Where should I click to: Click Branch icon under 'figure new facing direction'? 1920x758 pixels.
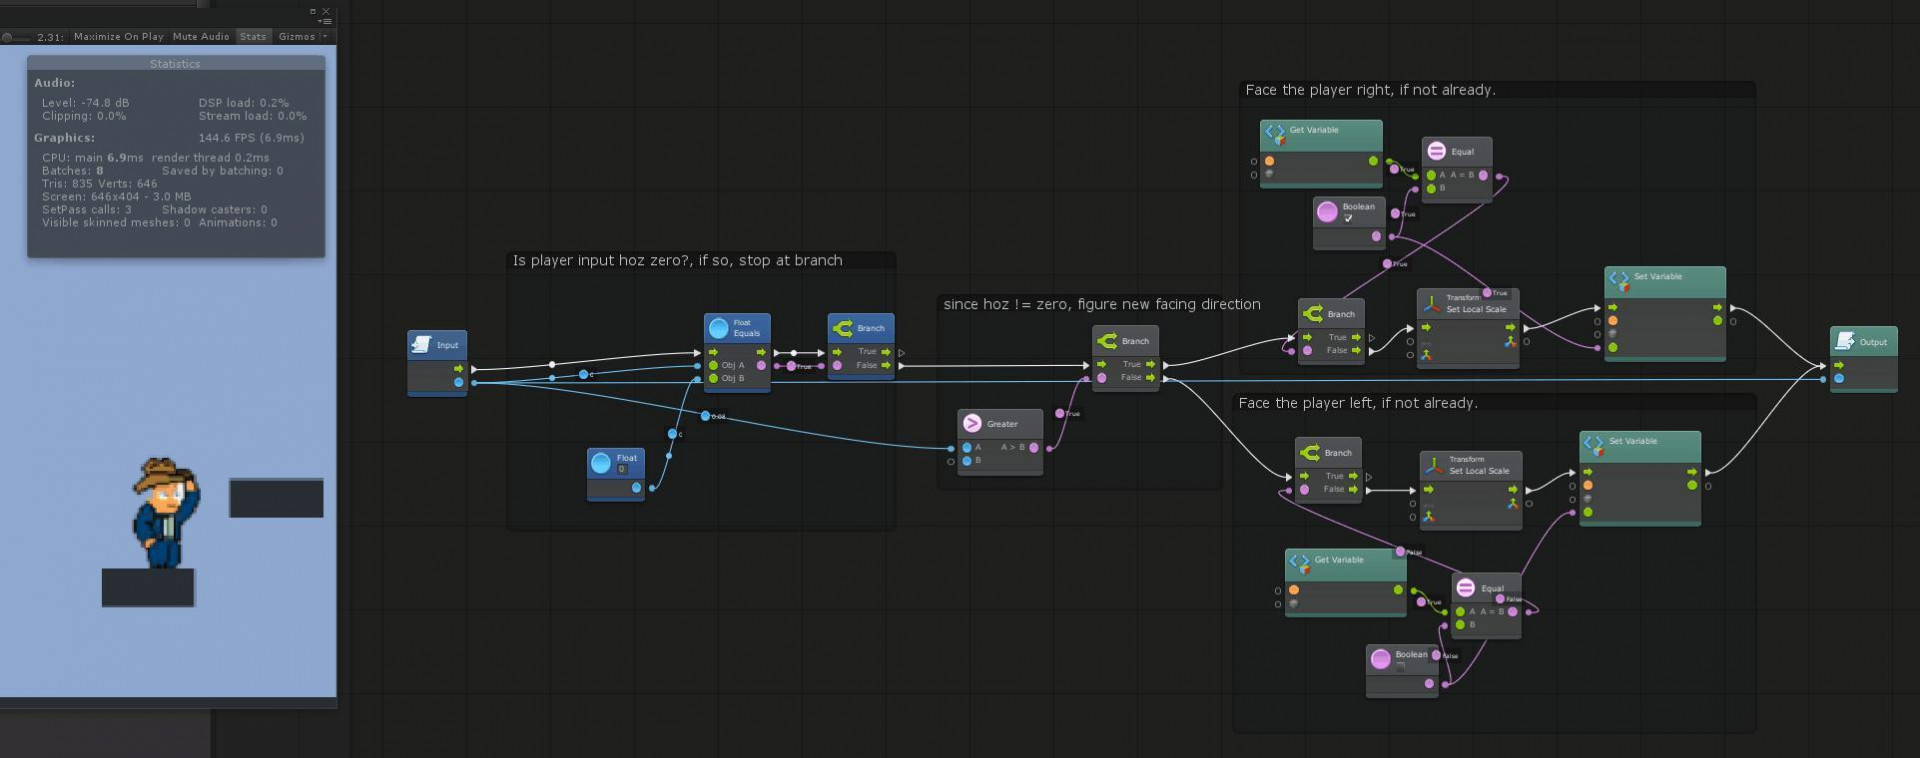pos(1107,341)
